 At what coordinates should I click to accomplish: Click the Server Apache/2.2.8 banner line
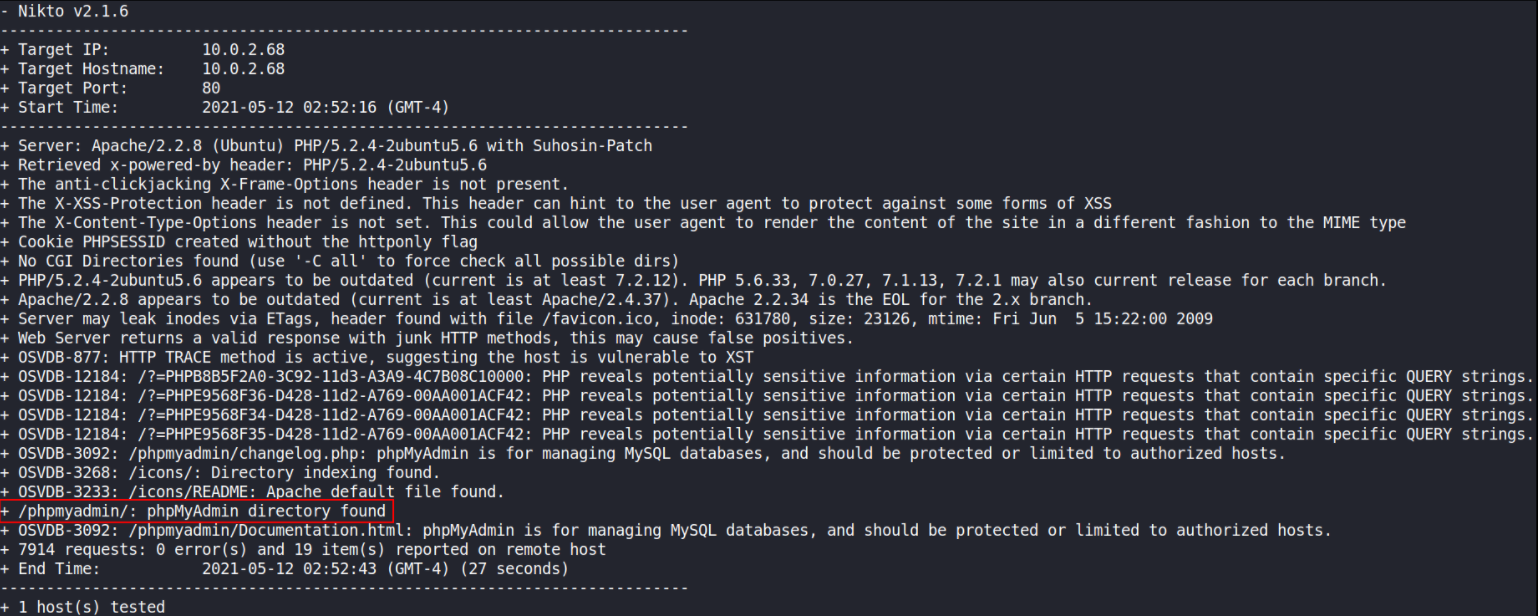tap(327, 146)
